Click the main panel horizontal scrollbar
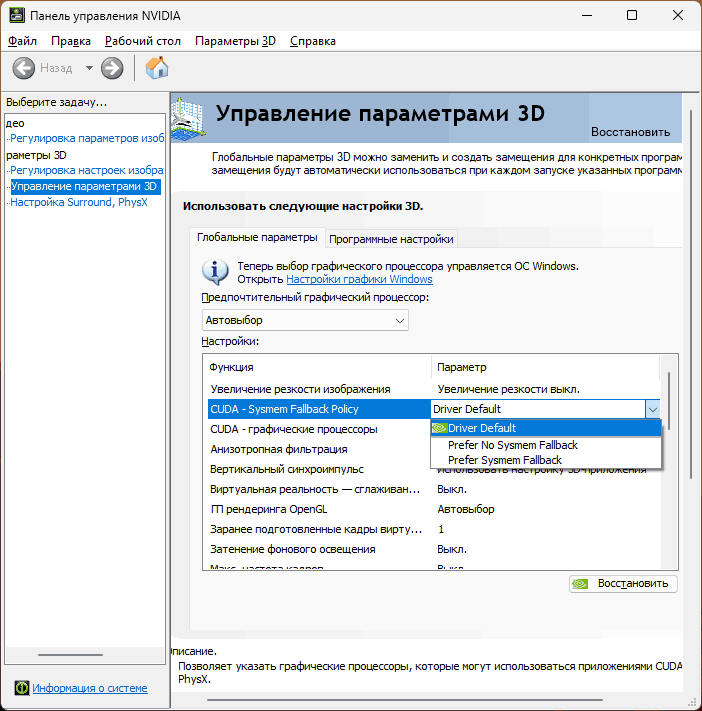This screenshot has width=702, height=711. (x=405, y=700)
